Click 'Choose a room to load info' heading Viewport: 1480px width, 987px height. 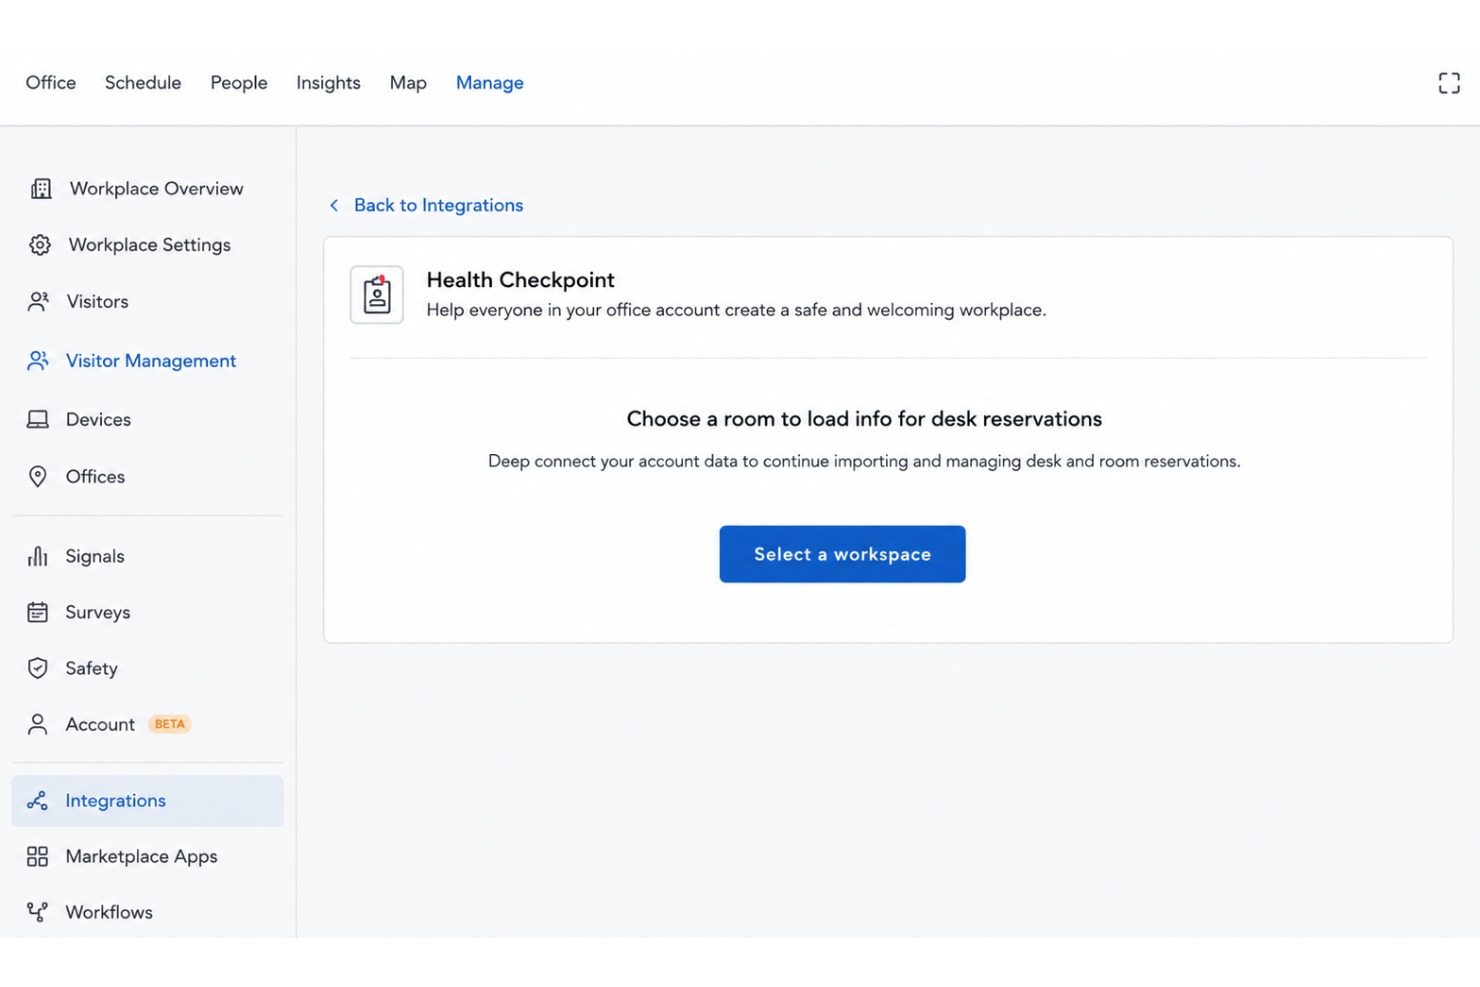point(864,419)
